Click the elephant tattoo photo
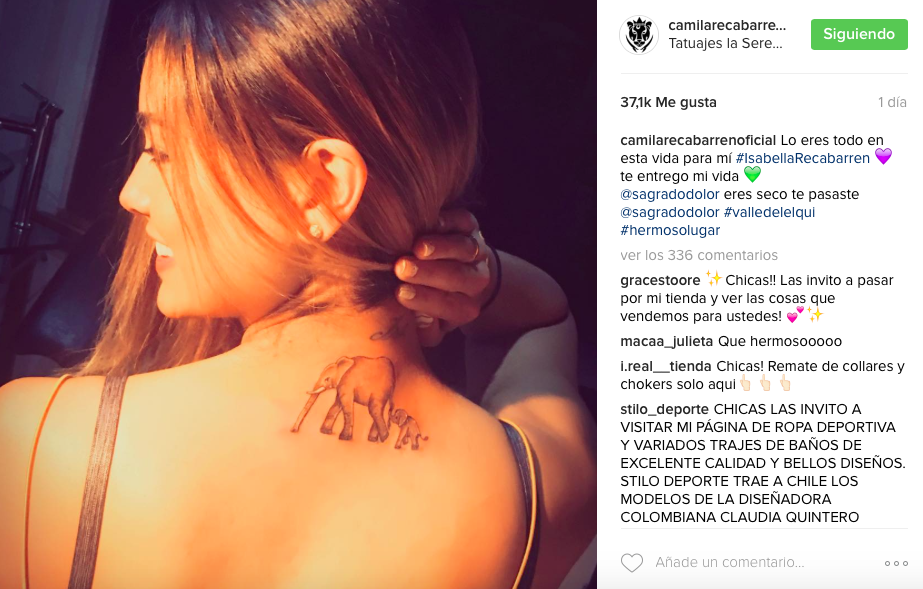 (x=298, y=294)
